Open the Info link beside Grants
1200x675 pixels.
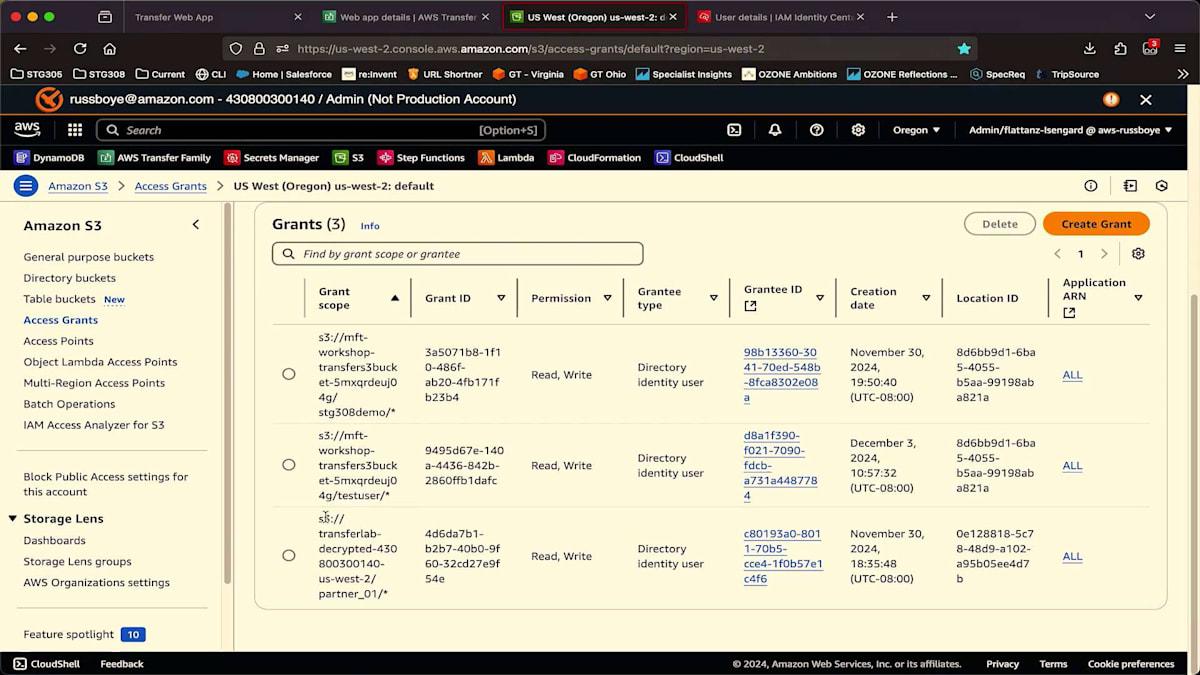[x=370, y=226]
